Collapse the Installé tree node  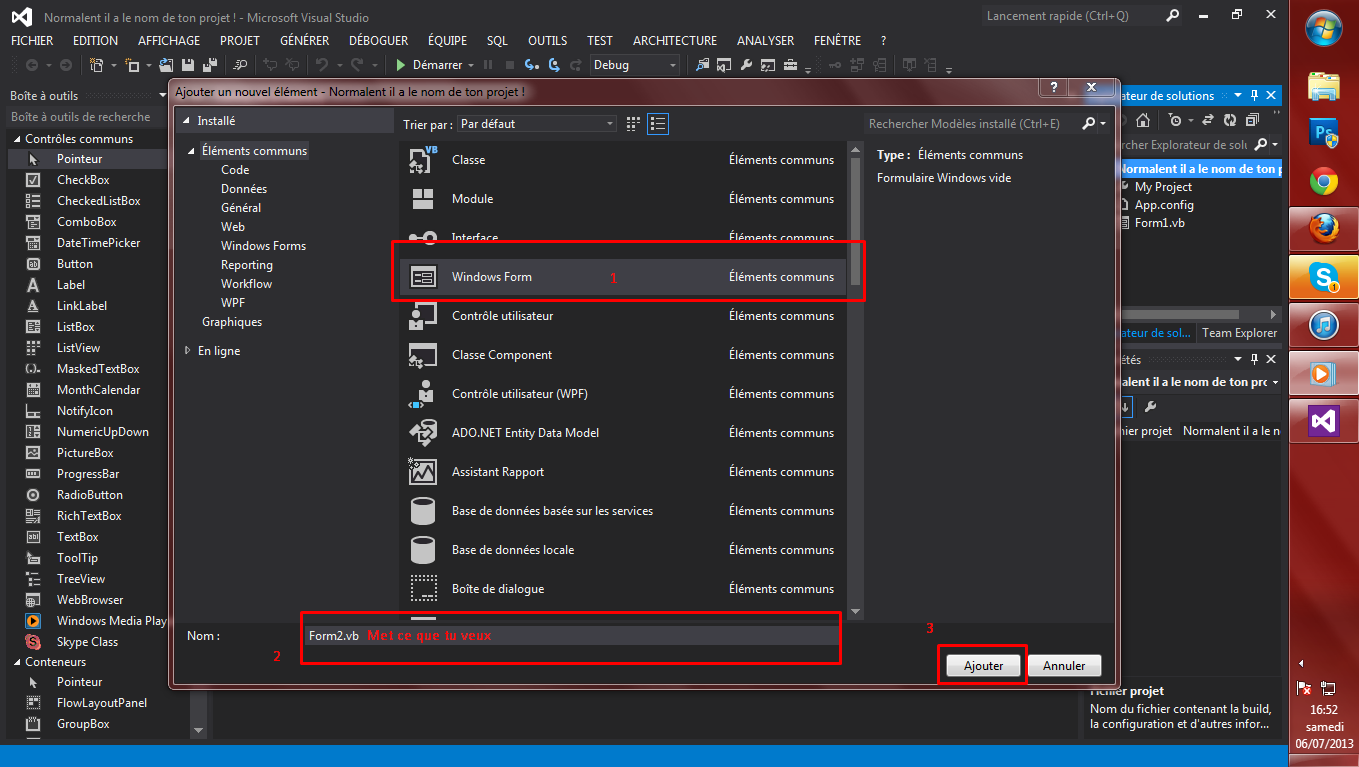tap(185, 121)
